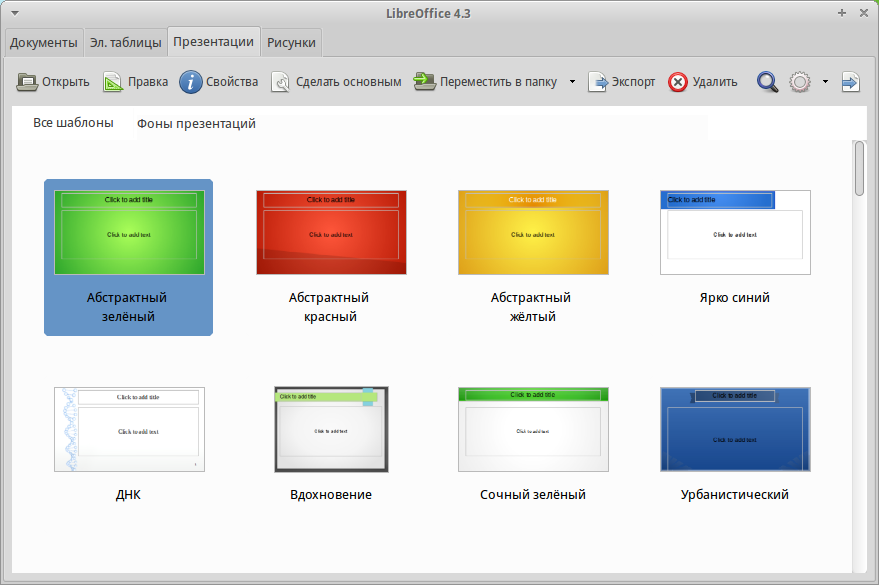
Task: Click the Фоны презентаций folder link
Action: point(196,124)
